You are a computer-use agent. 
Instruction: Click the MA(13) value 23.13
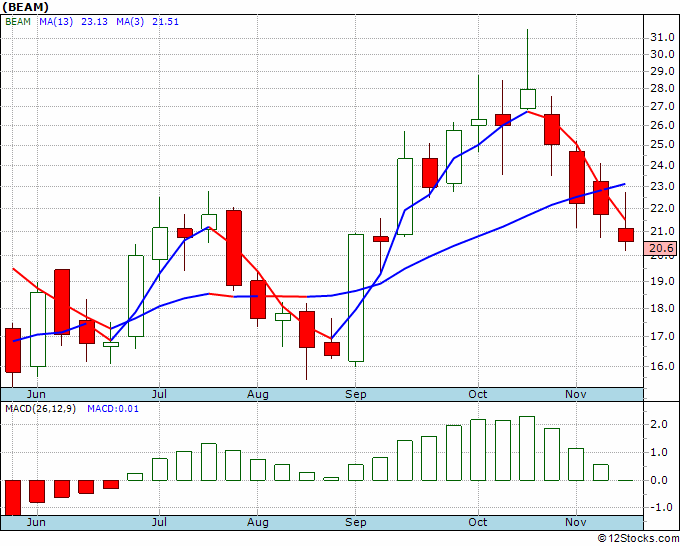point(95,22)
